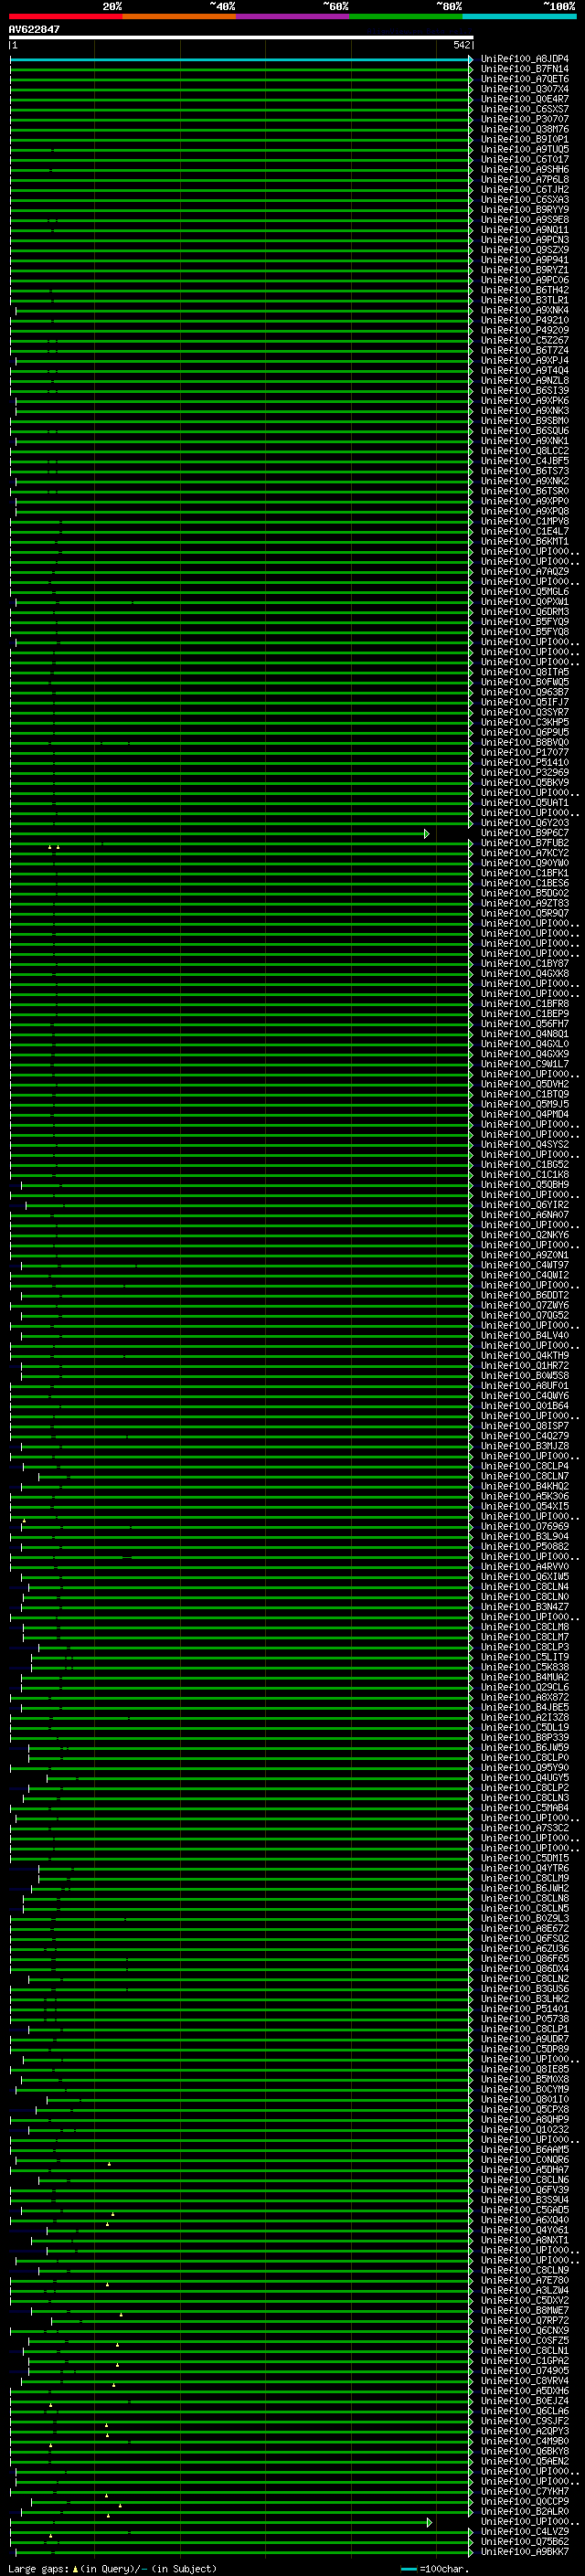Image resolution: width=585 pixels, height=2576 pixels.
Task: Open hit UniRef100_Q307X4
Action: pyautogui.click(x=525, y=89)
